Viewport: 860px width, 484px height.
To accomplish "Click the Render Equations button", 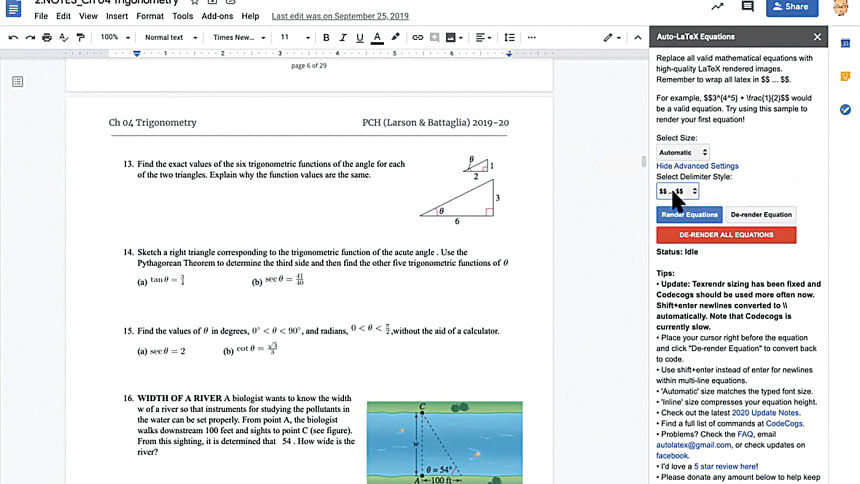I will 688,214.
